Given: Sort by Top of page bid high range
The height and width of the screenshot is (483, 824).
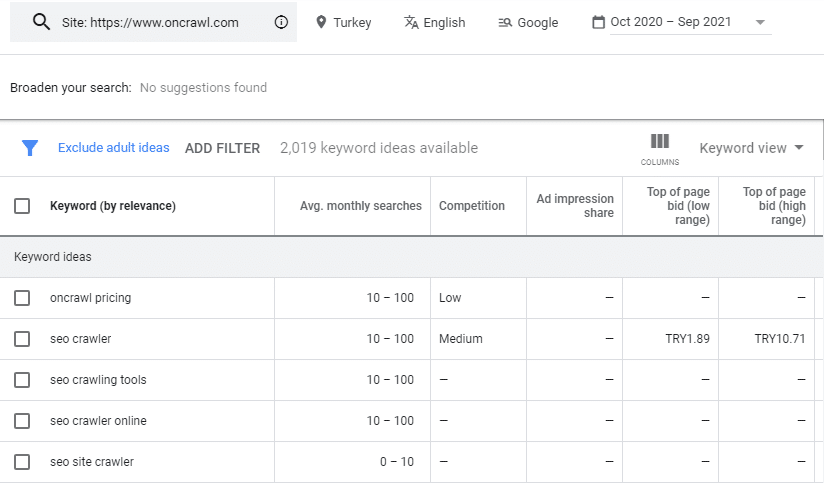Looking at the screenshot, I should coord(774,205).
